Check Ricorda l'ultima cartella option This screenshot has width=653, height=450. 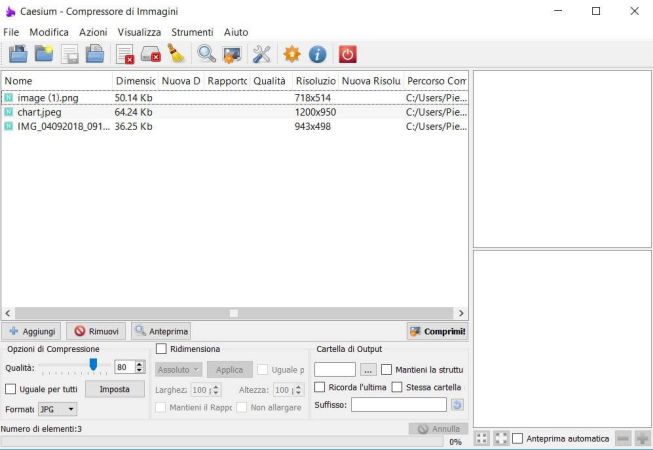(x=319, y=387)
